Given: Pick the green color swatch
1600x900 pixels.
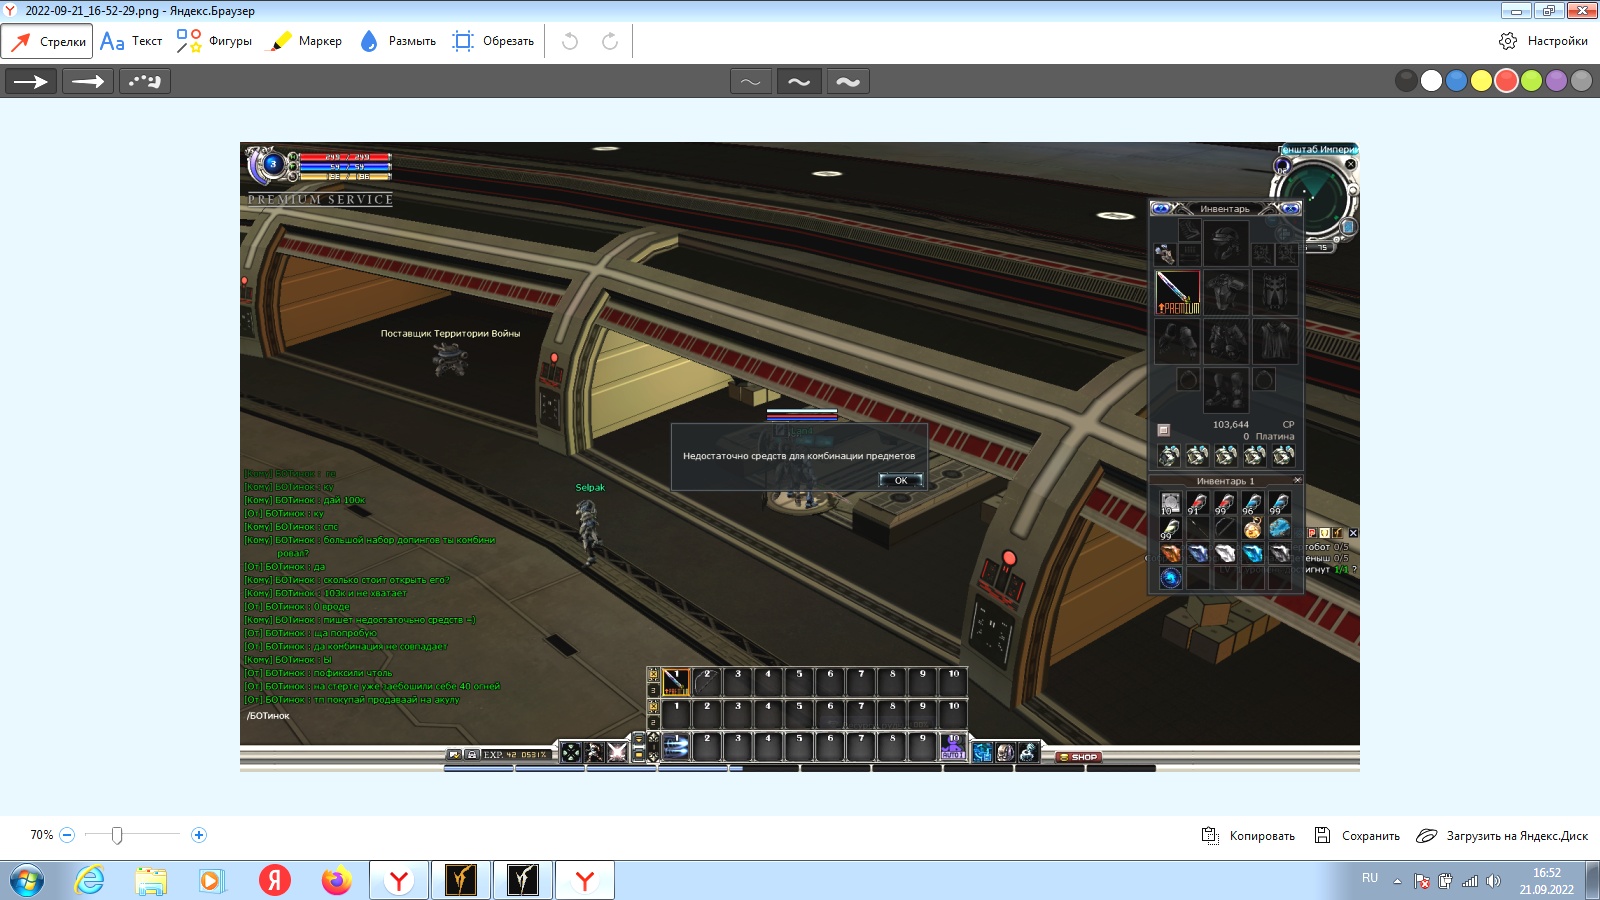Looking at the screenshot, I should click(x=1531, y=81).
